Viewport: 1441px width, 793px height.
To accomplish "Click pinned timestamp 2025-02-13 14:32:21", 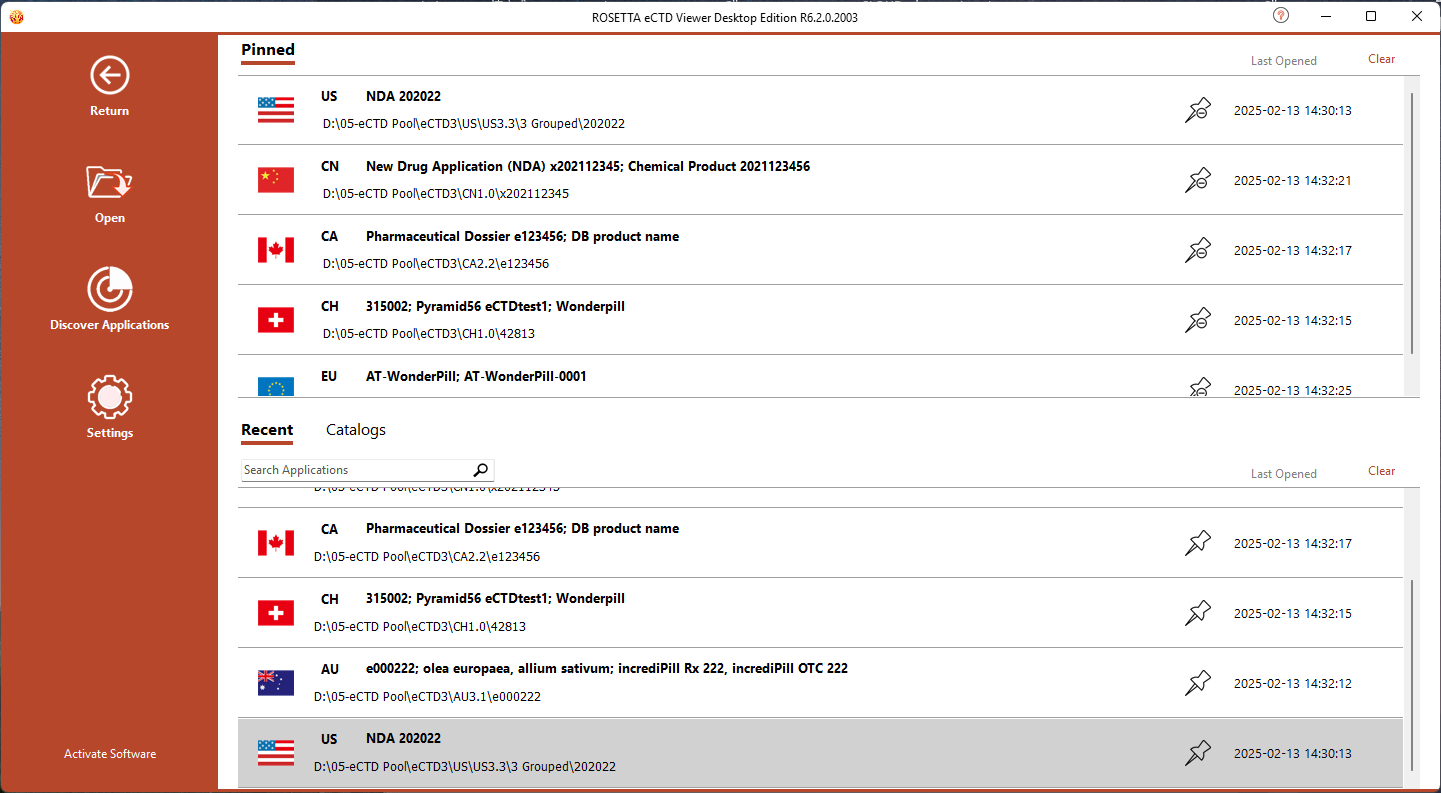I will [x=1292, y=181].
